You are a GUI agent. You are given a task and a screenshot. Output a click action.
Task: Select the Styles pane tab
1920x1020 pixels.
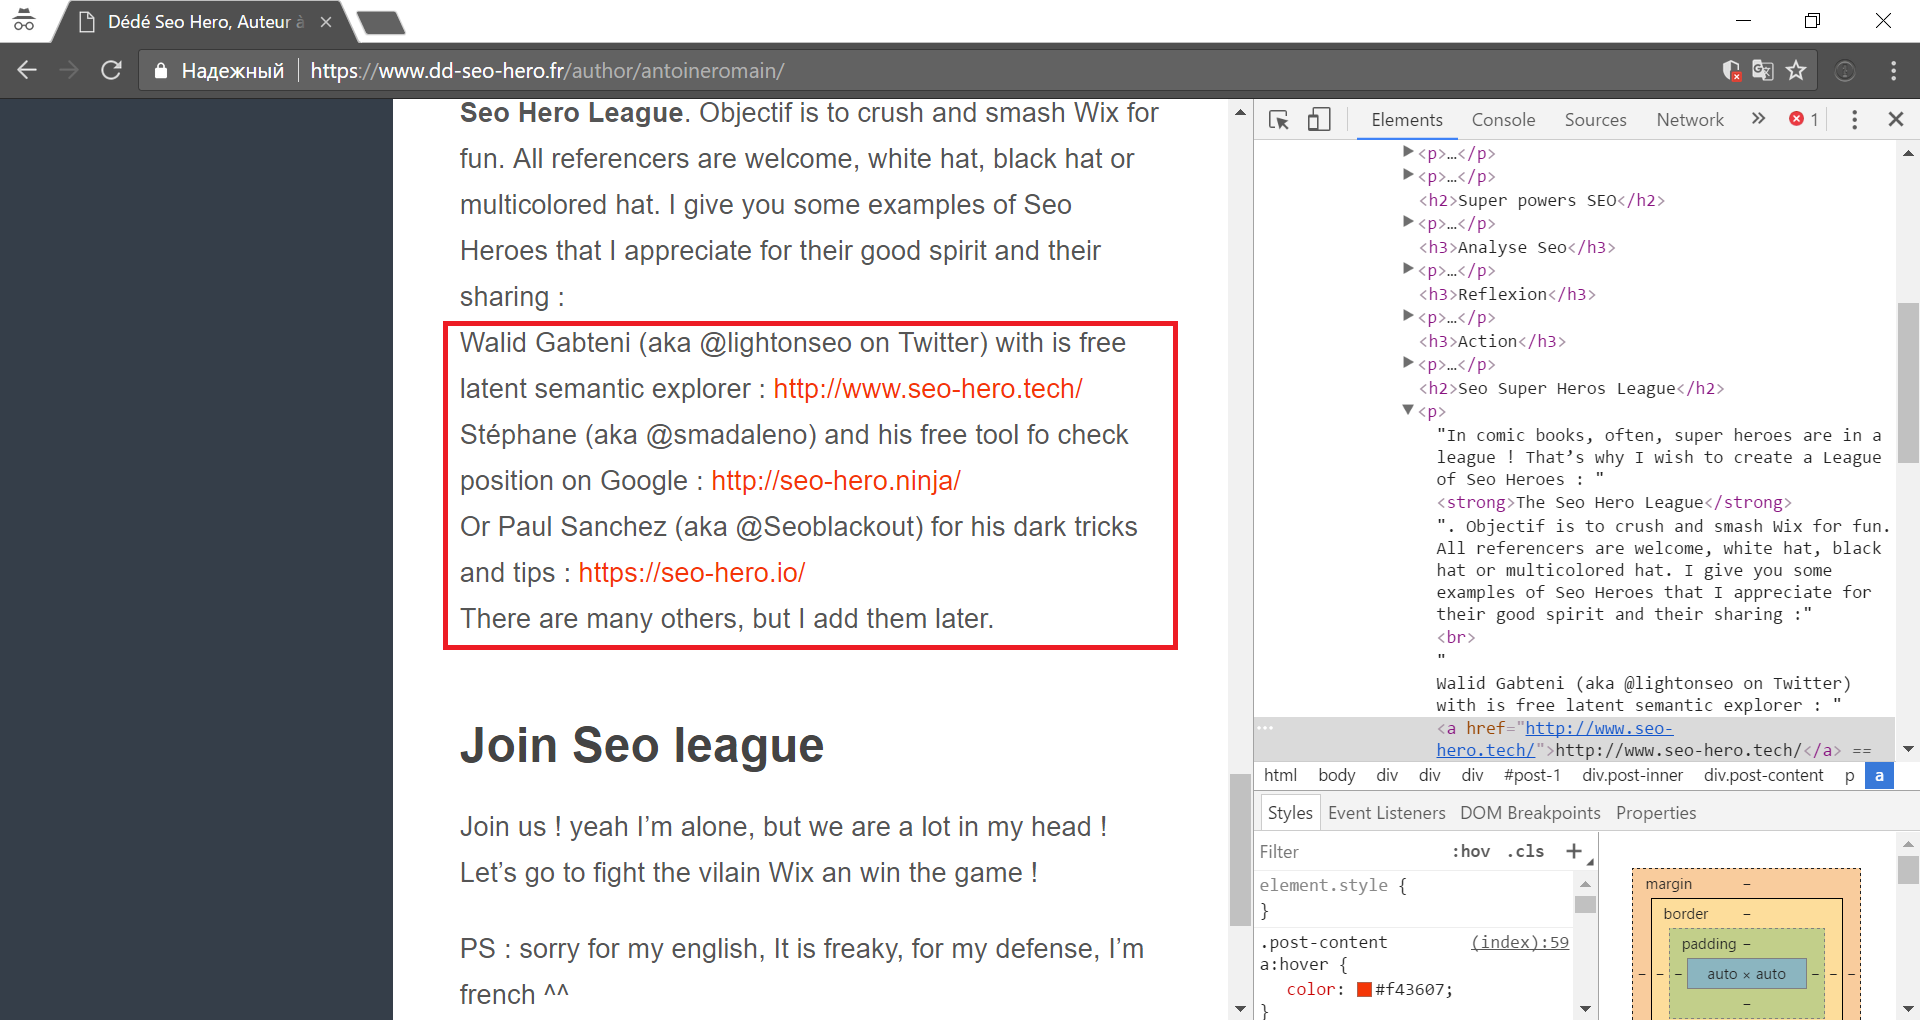point(1289,813)
